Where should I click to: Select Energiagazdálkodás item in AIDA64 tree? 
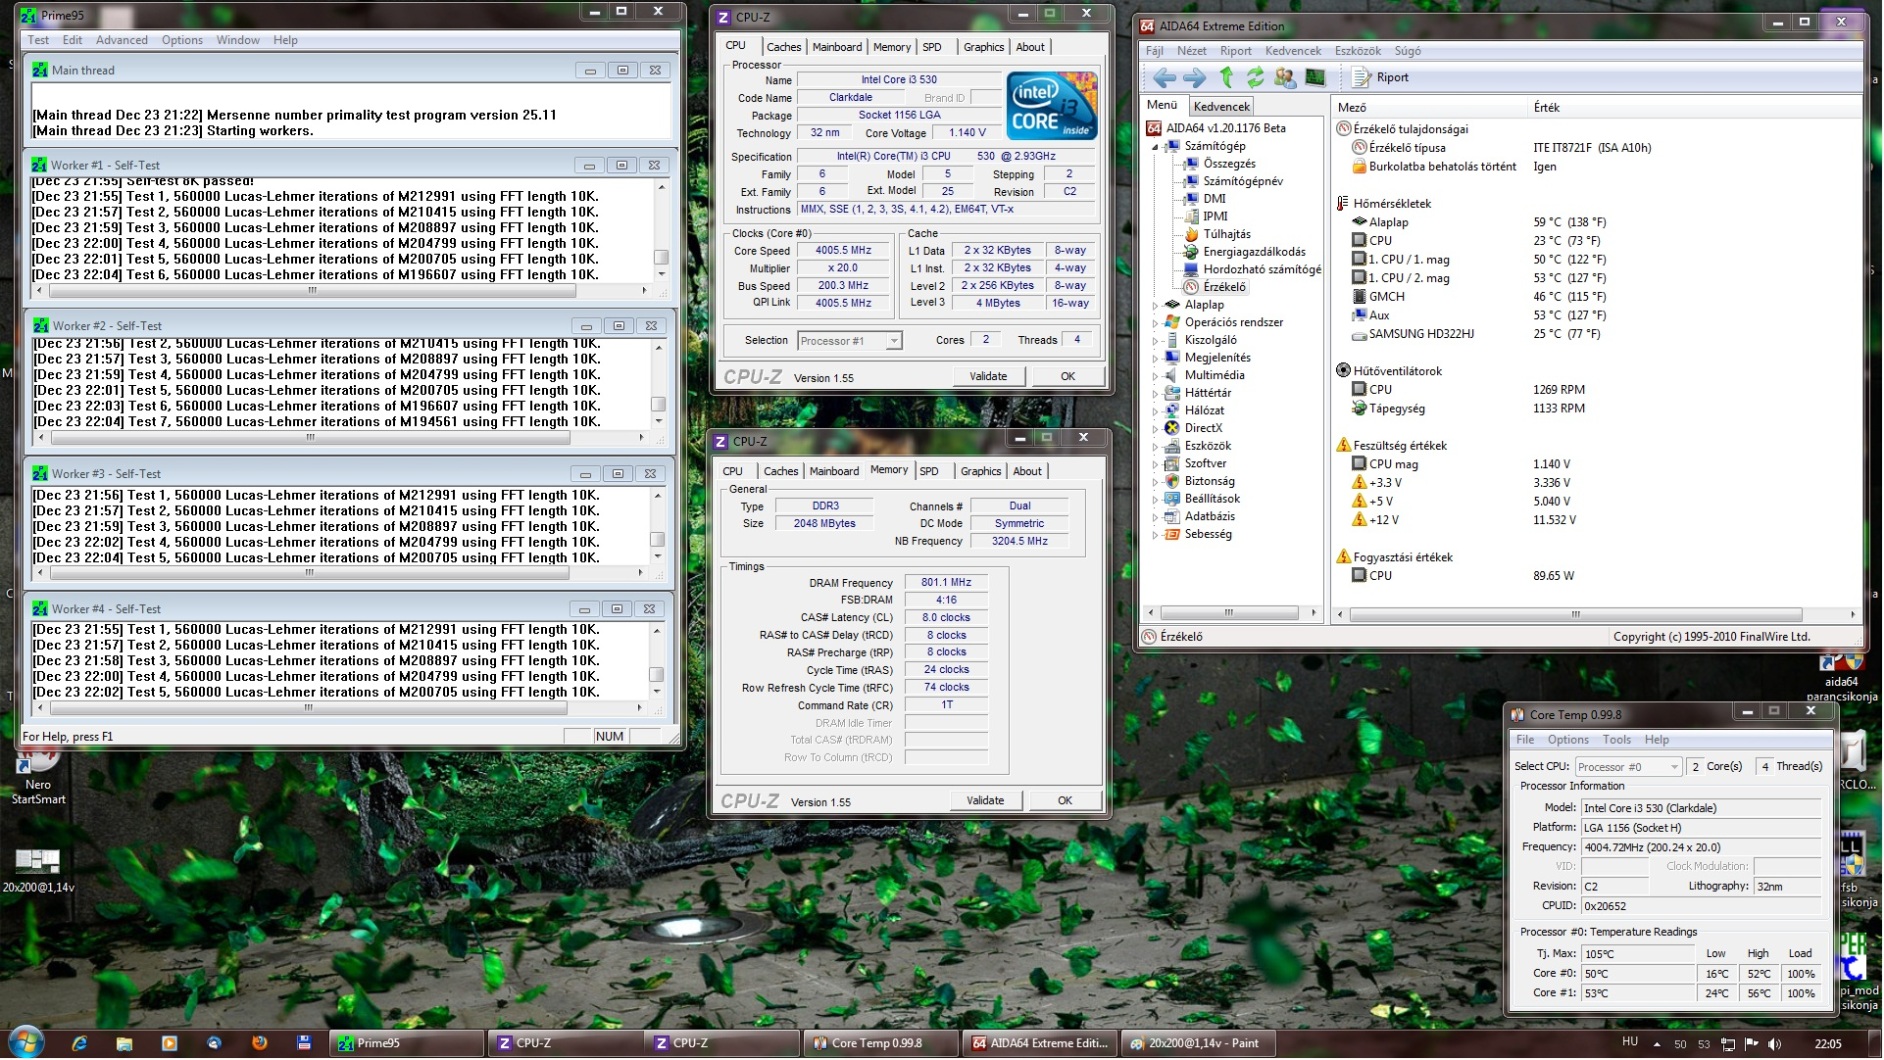click(1254, 252)
